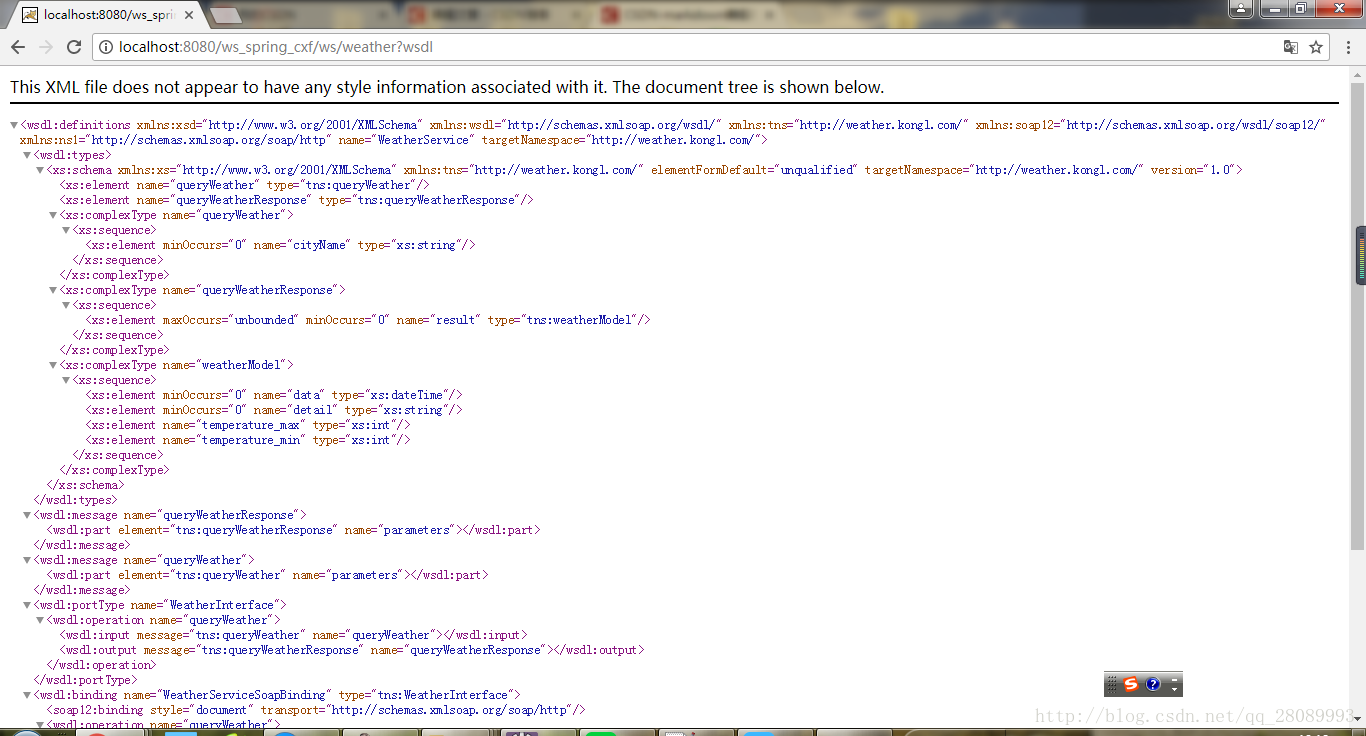Click the Sogou toolbar drag grip
The height and width of the screenshot is (736, 1366).
pos(1112,684)
